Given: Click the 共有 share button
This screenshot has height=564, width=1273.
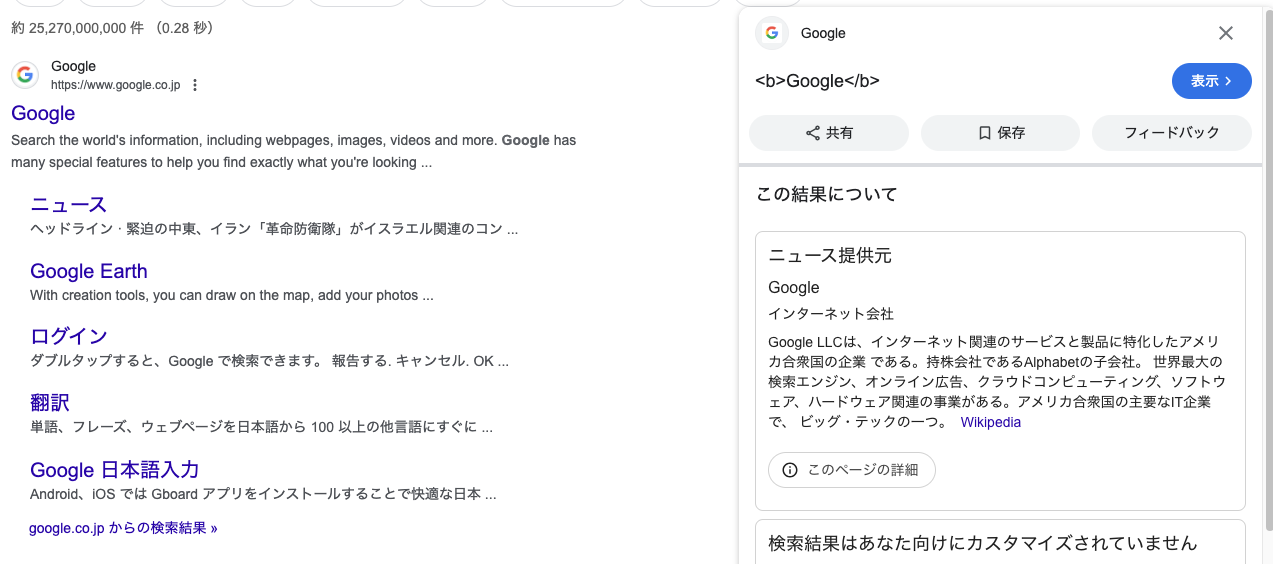Looking at the screenshot, I should coord(829,133).
